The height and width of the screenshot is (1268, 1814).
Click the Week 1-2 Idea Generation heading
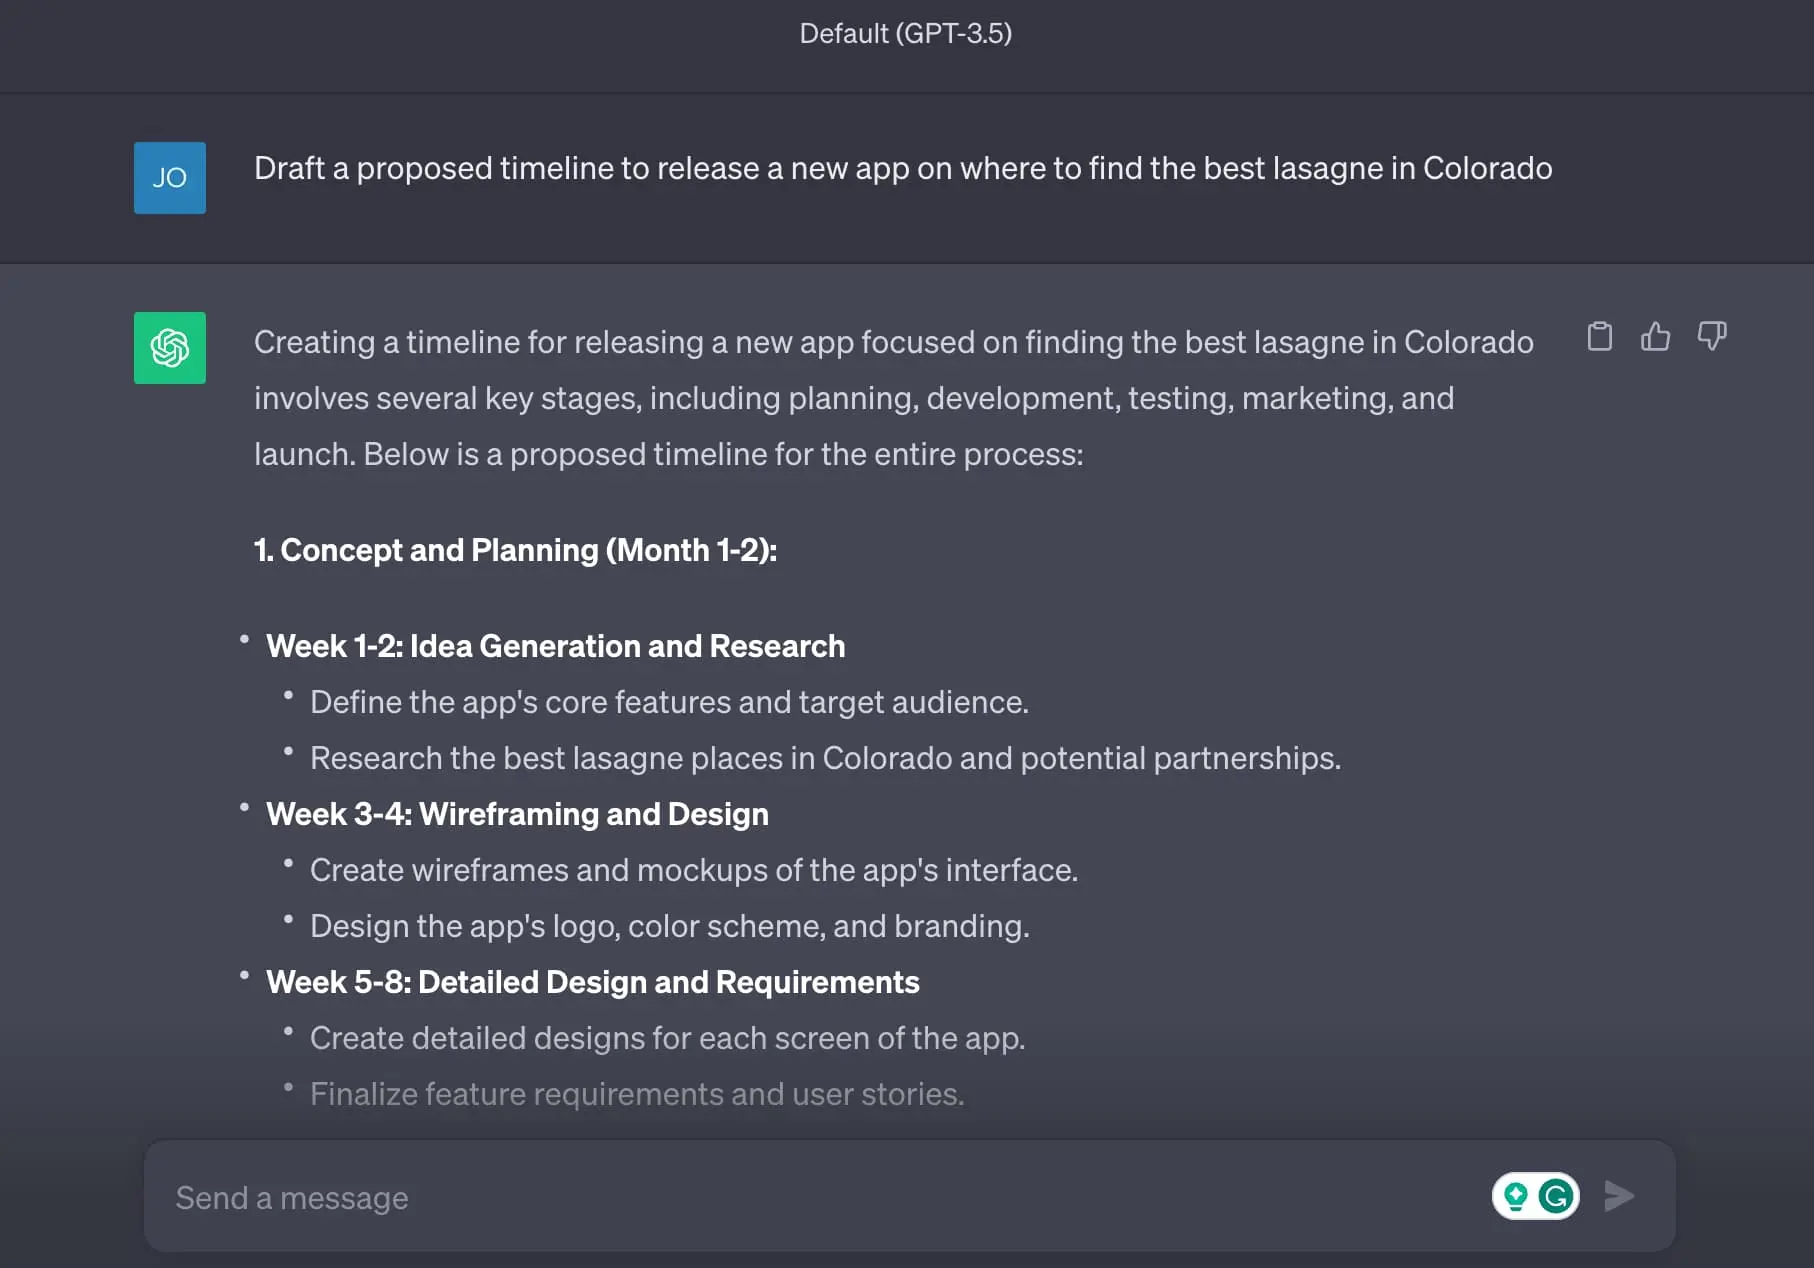[x=556, y=646]
